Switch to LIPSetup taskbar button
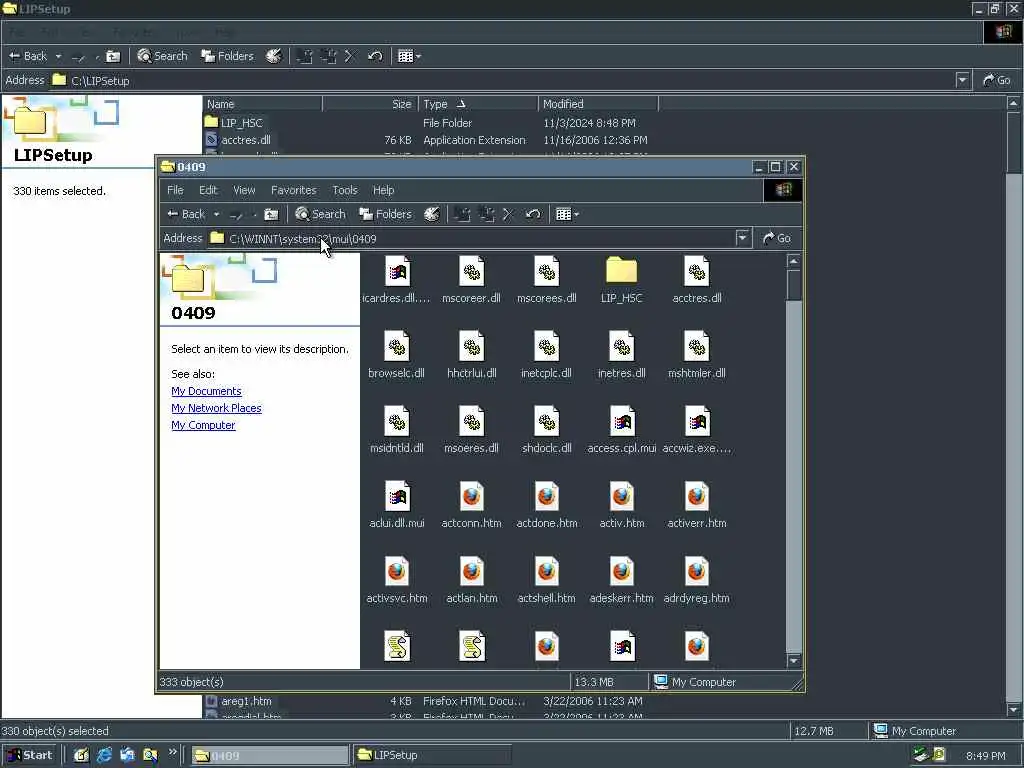Screen dimensions: 1024x768 (431, 755)
